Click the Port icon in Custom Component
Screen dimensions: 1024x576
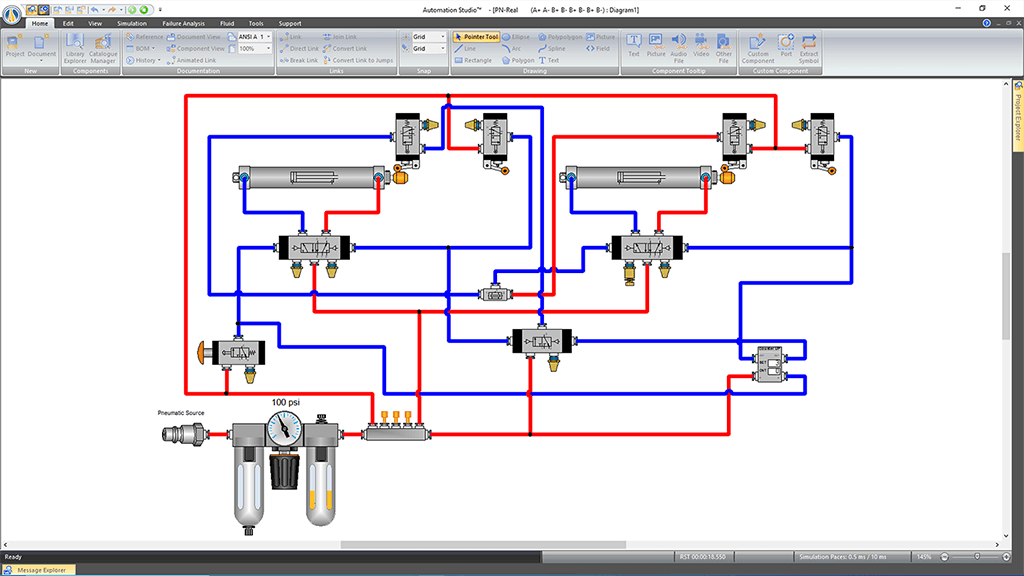coord(786,46)
